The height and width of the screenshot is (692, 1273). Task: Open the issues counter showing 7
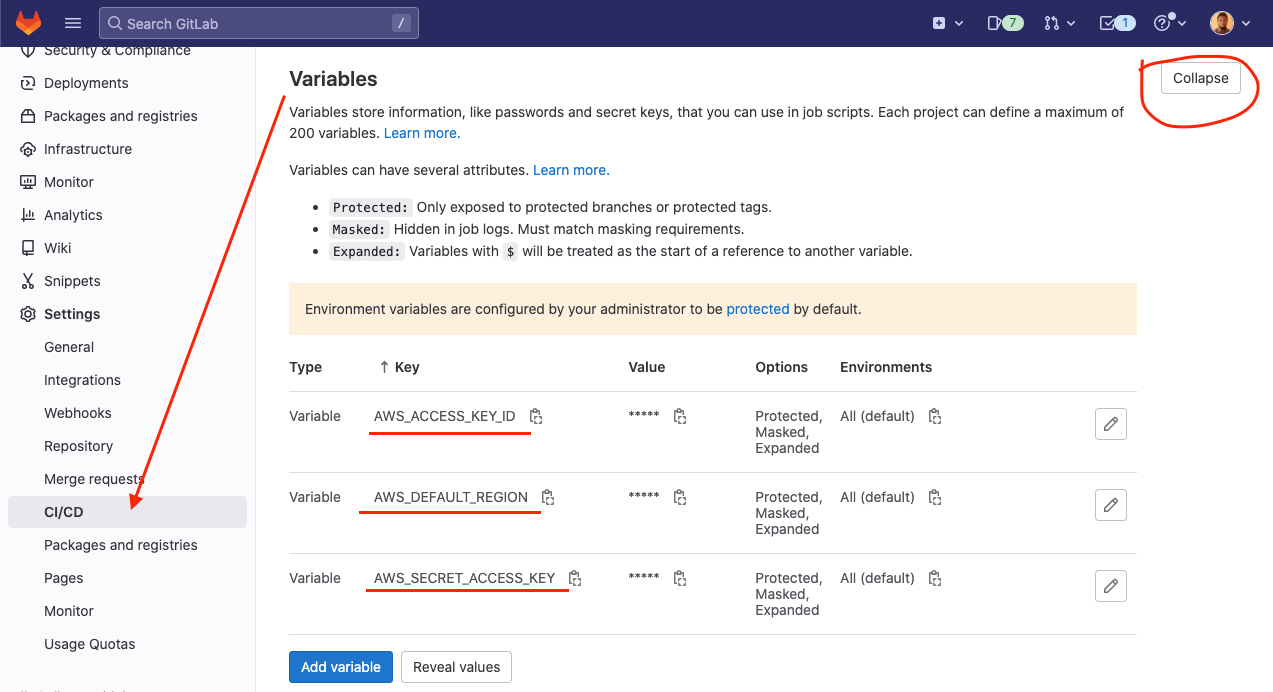click(1004, 23)
